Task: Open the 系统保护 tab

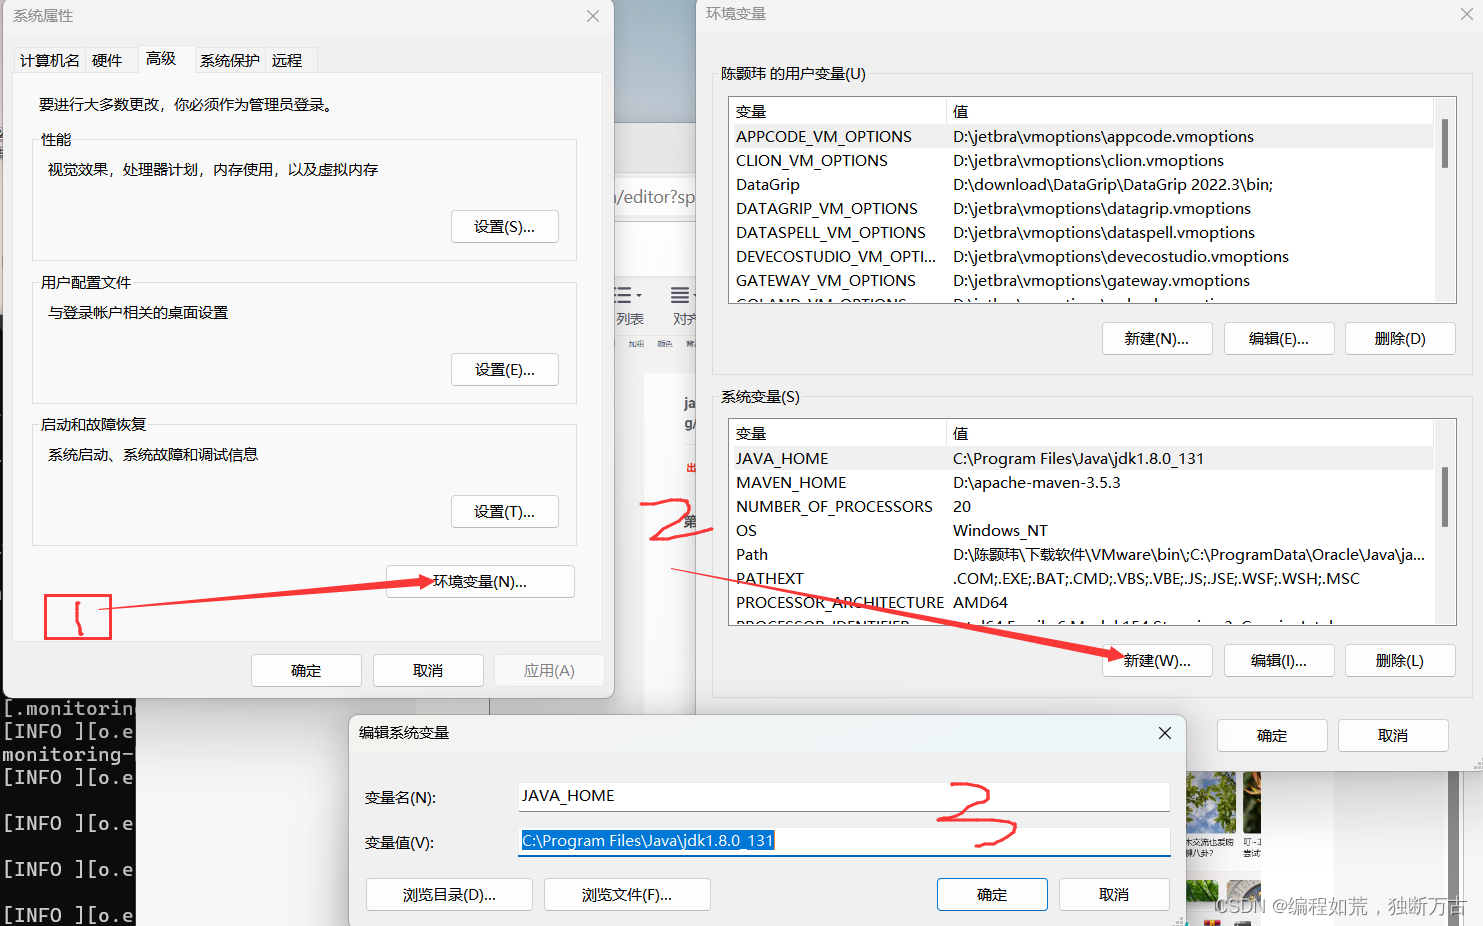Action: point(229,60)
